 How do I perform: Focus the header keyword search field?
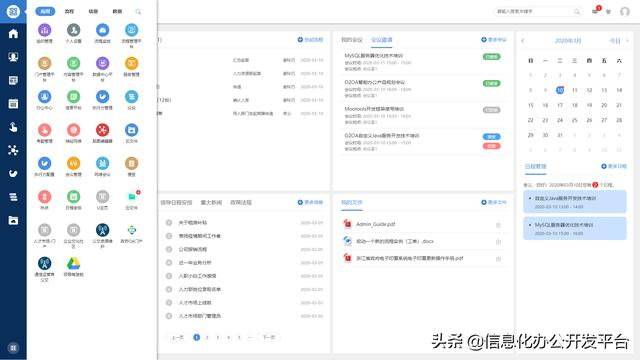[538, 11]
